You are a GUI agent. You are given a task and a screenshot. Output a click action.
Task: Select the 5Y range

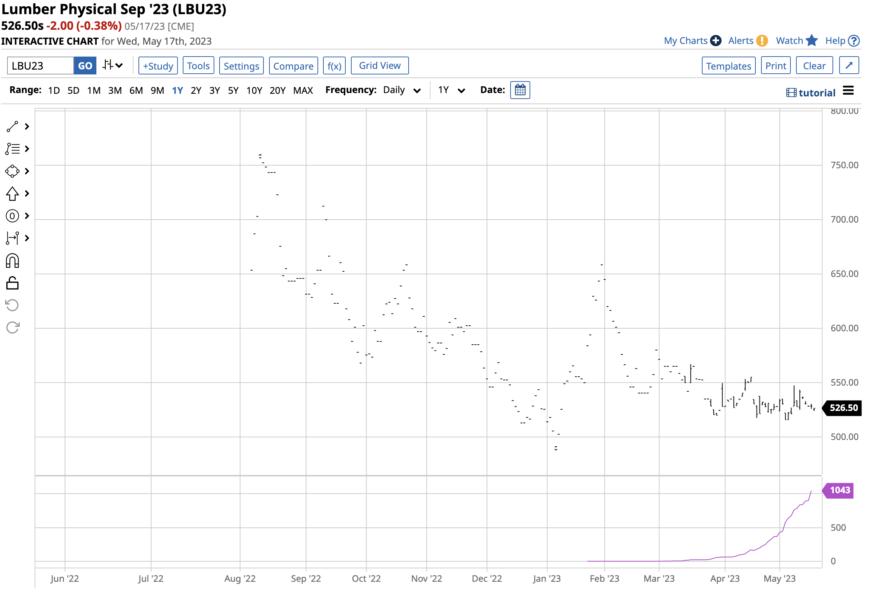click(x=233, y=90)
